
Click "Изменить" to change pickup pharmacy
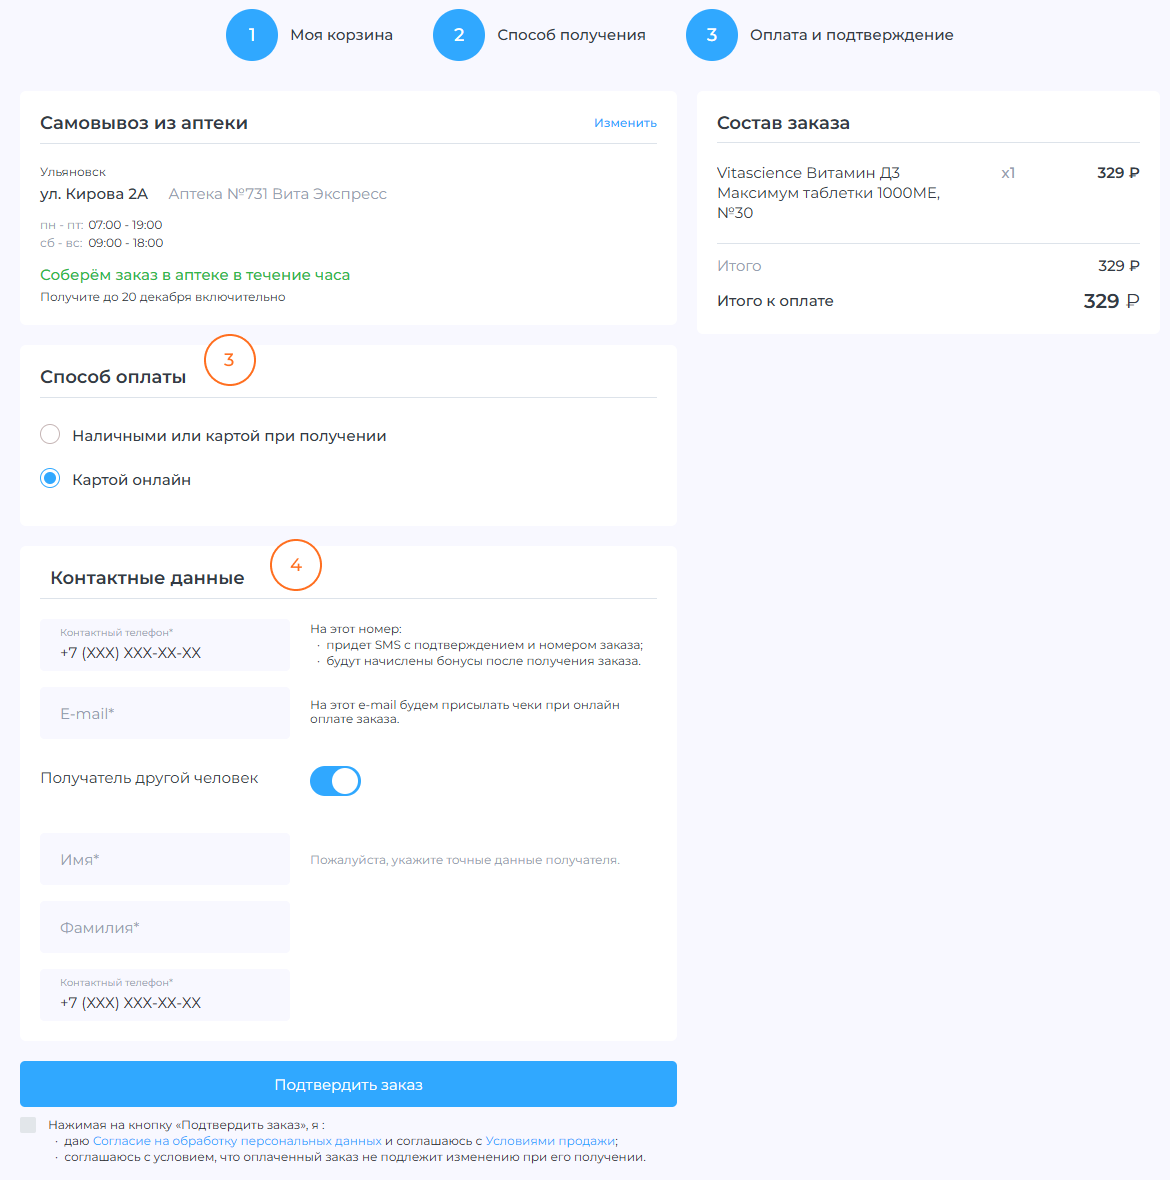(625, 123)
